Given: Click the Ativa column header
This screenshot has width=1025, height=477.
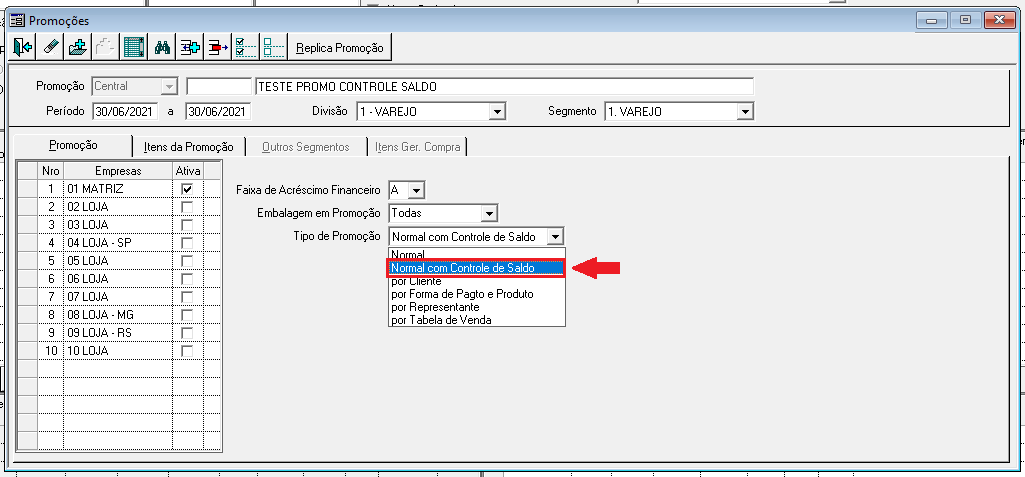Looking at the screenshot, I should [188, 171].
